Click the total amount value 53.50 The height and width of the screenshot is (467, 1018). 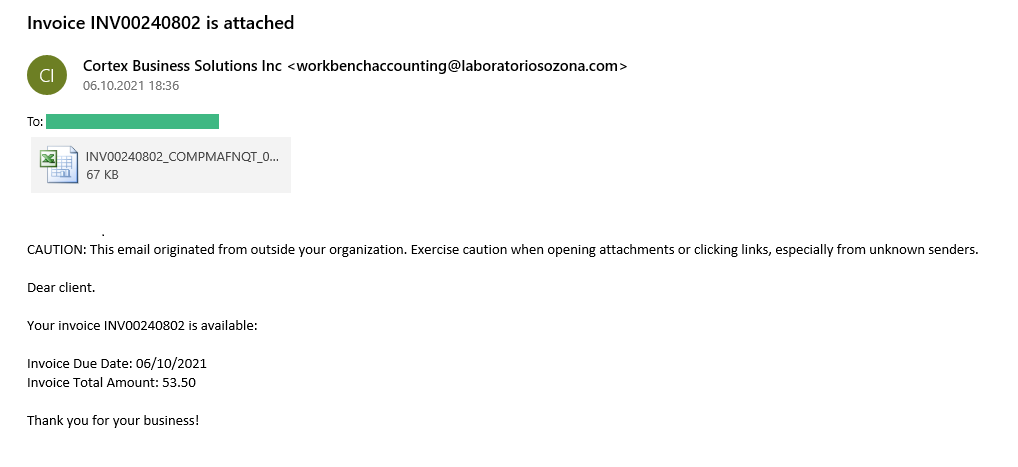tap(179, 383)
